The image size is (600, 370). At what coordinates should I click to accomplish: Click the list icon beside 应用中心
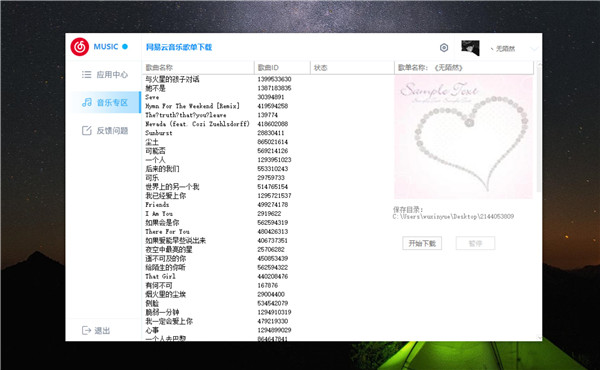86,75
